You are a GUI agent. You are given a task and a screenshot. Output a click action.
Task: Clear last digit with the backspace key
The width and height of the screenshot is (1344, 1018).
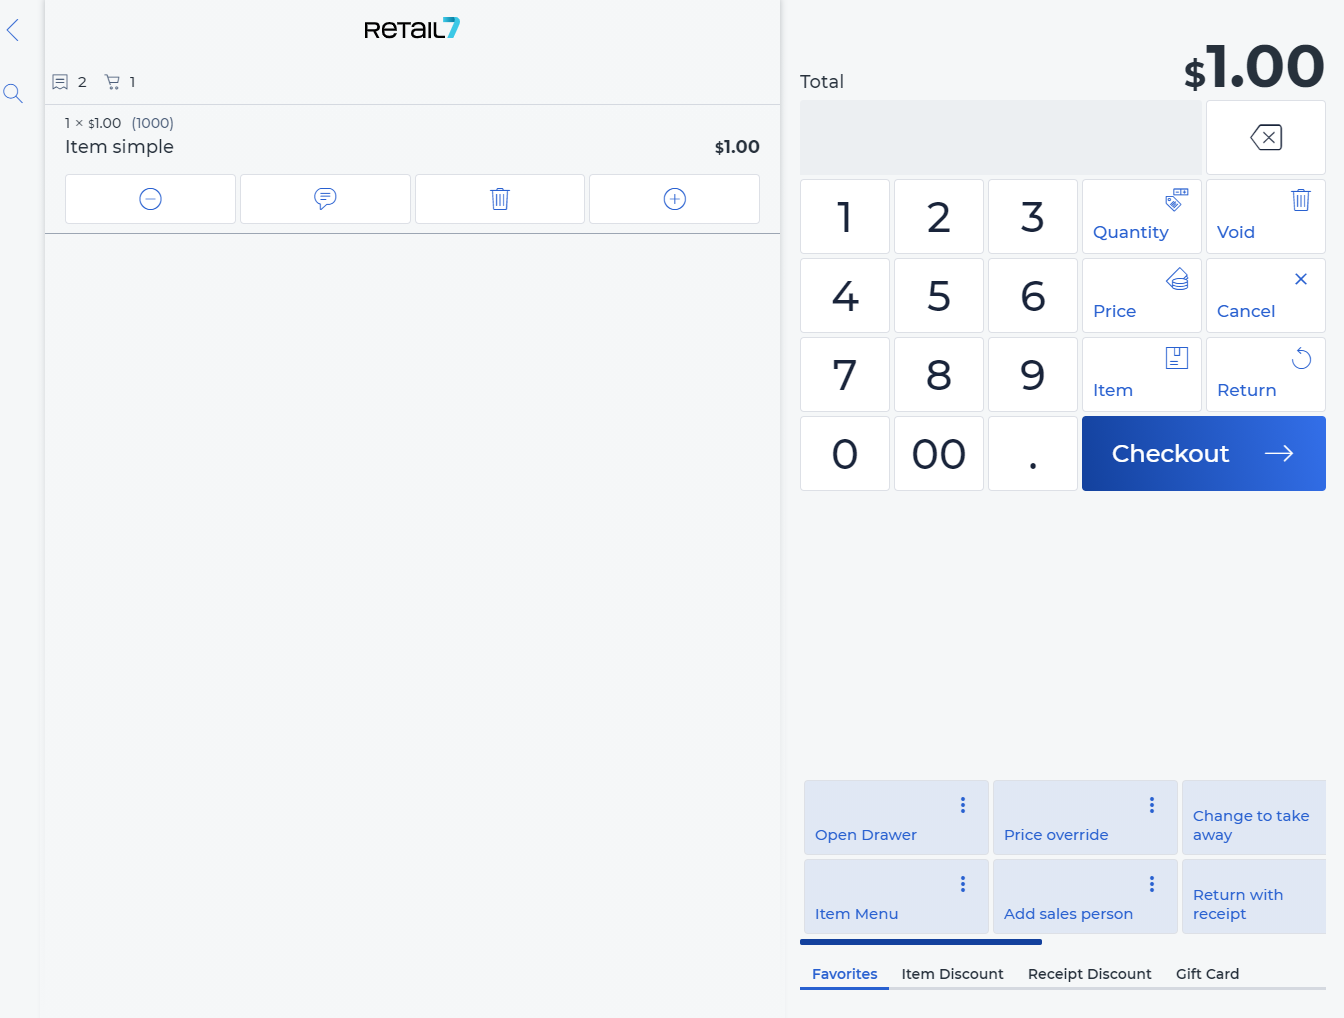(1266, 137)
